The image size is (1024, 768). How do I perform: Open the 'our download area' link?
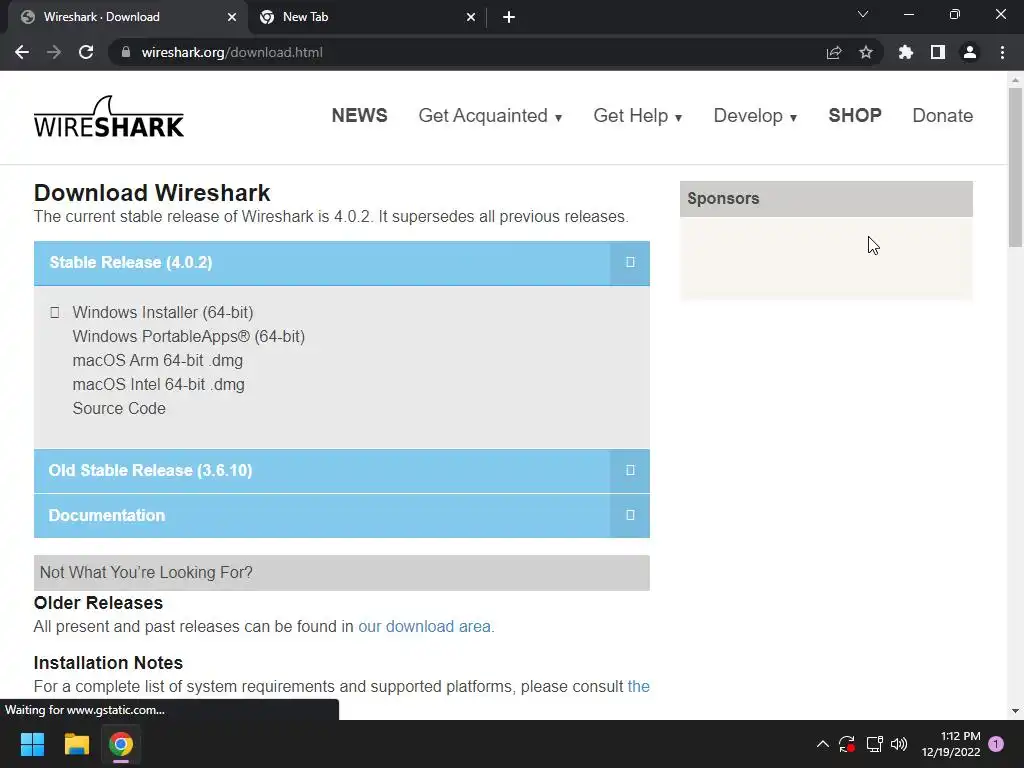pos(424,626)
